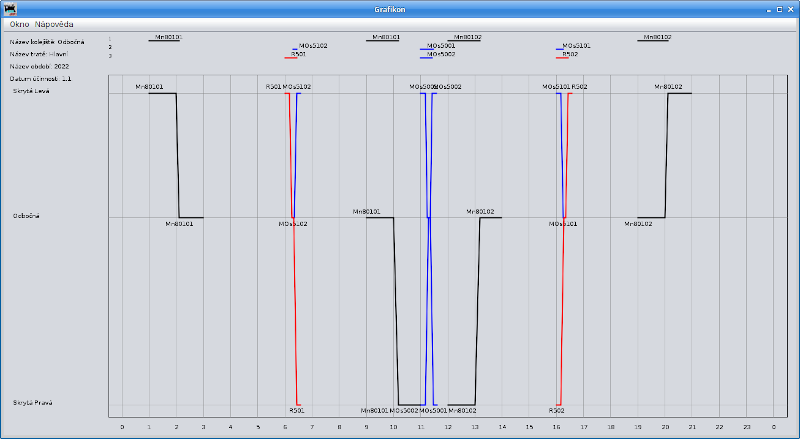This screenshot has width=800, height=439.
Task: Close the Grafikon window
Action: point(790,8)
